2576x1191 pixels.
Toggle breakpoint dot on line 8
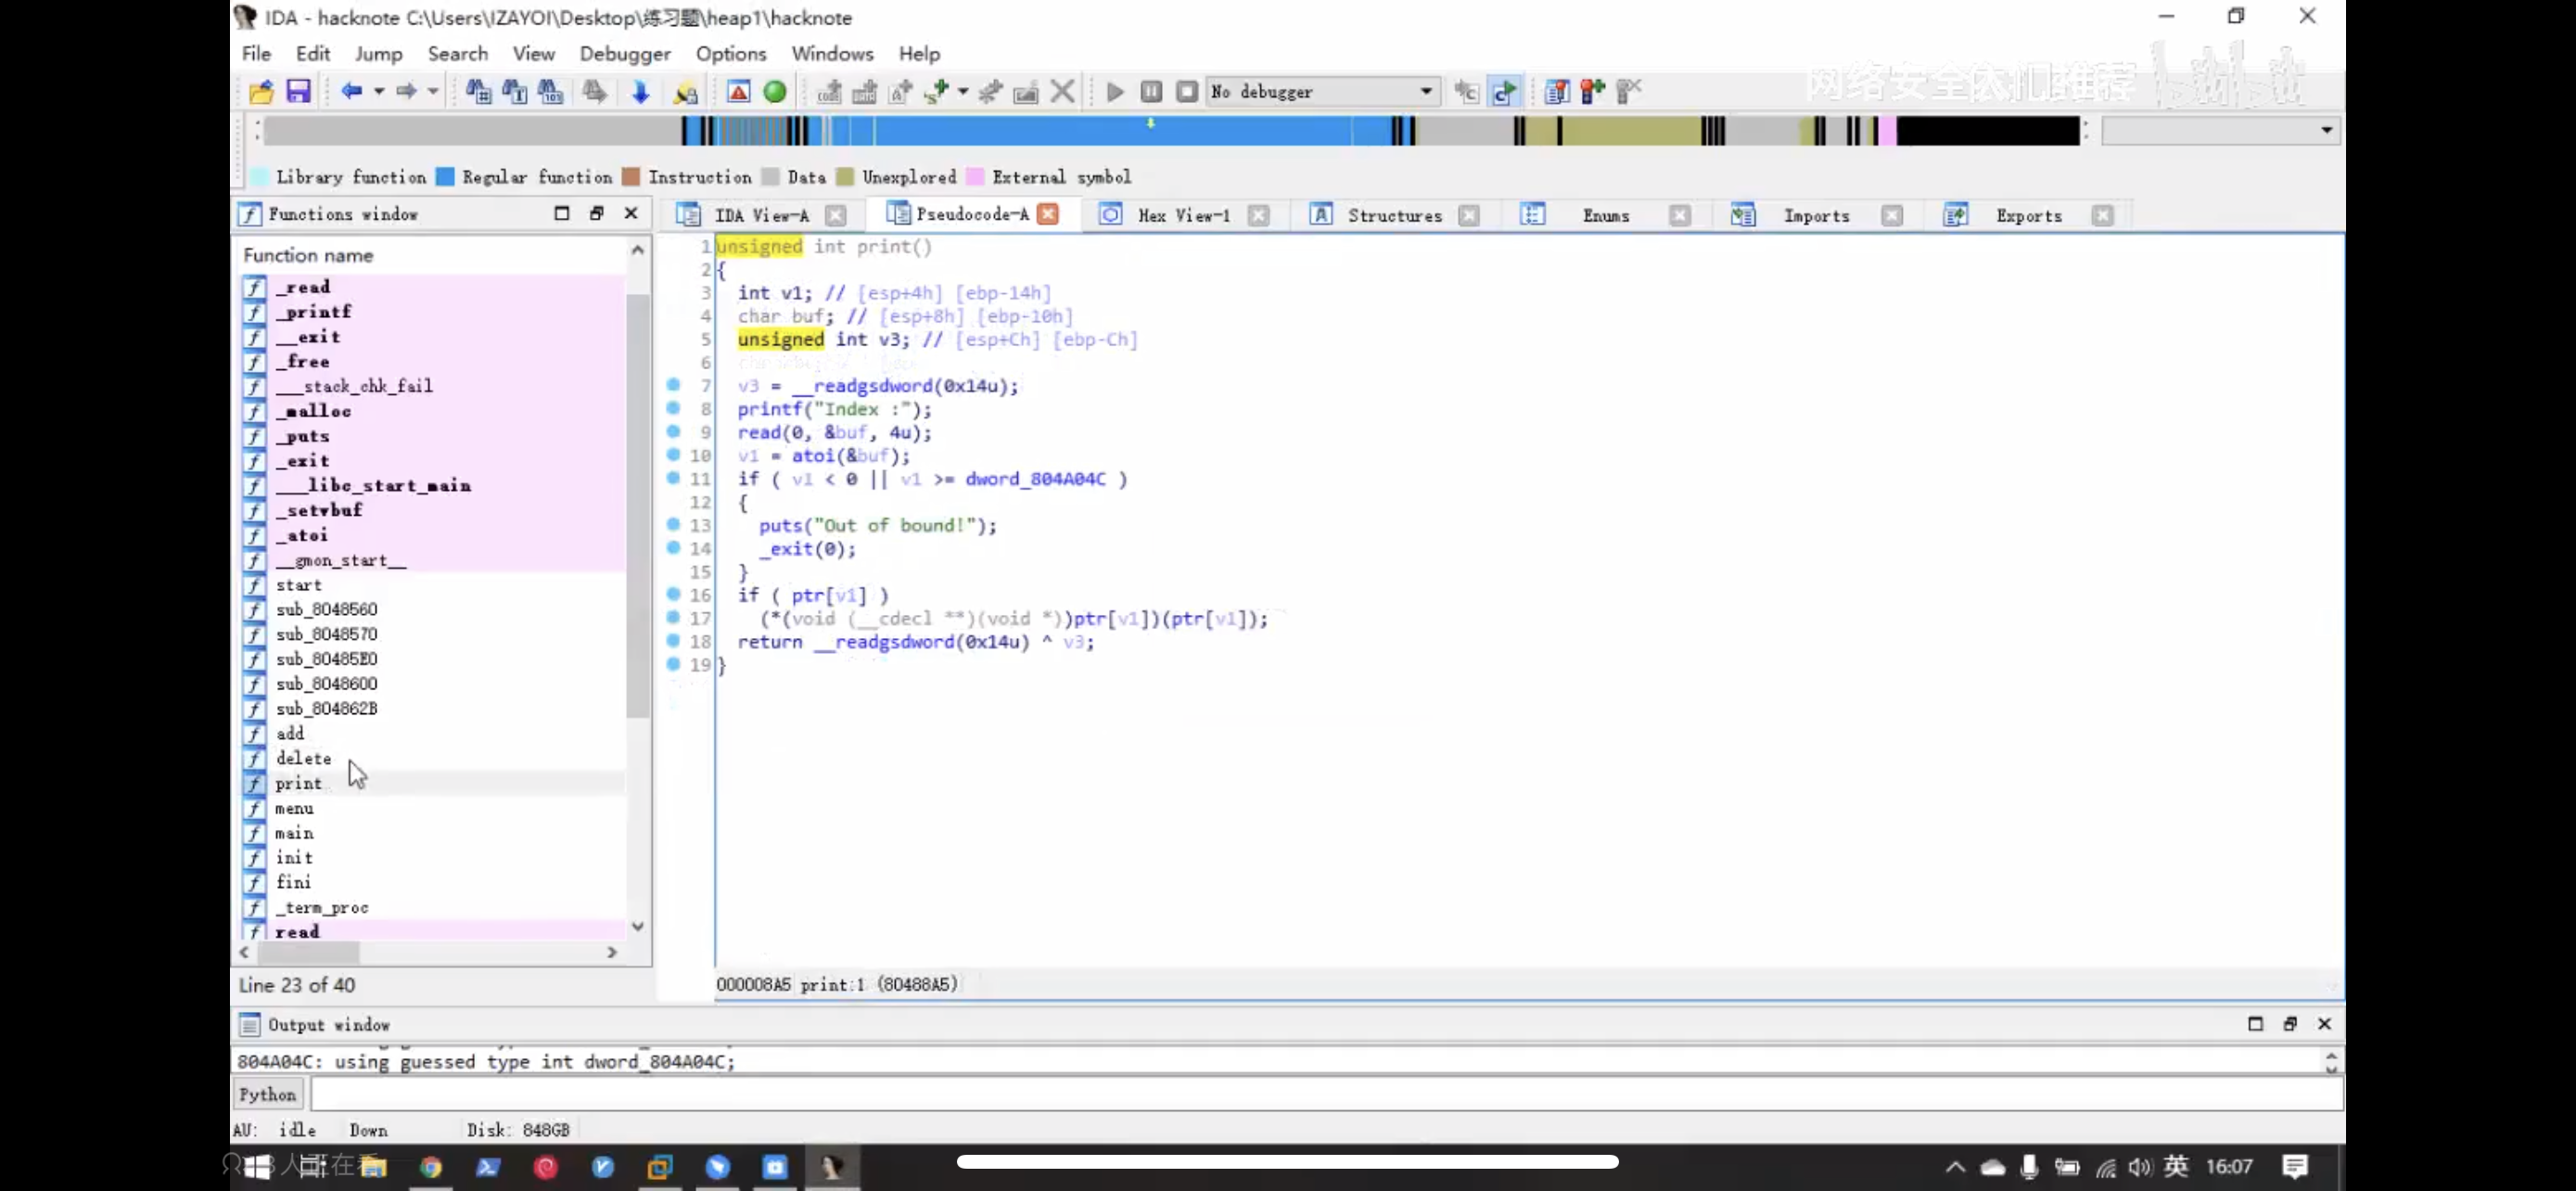click(673, 408)
